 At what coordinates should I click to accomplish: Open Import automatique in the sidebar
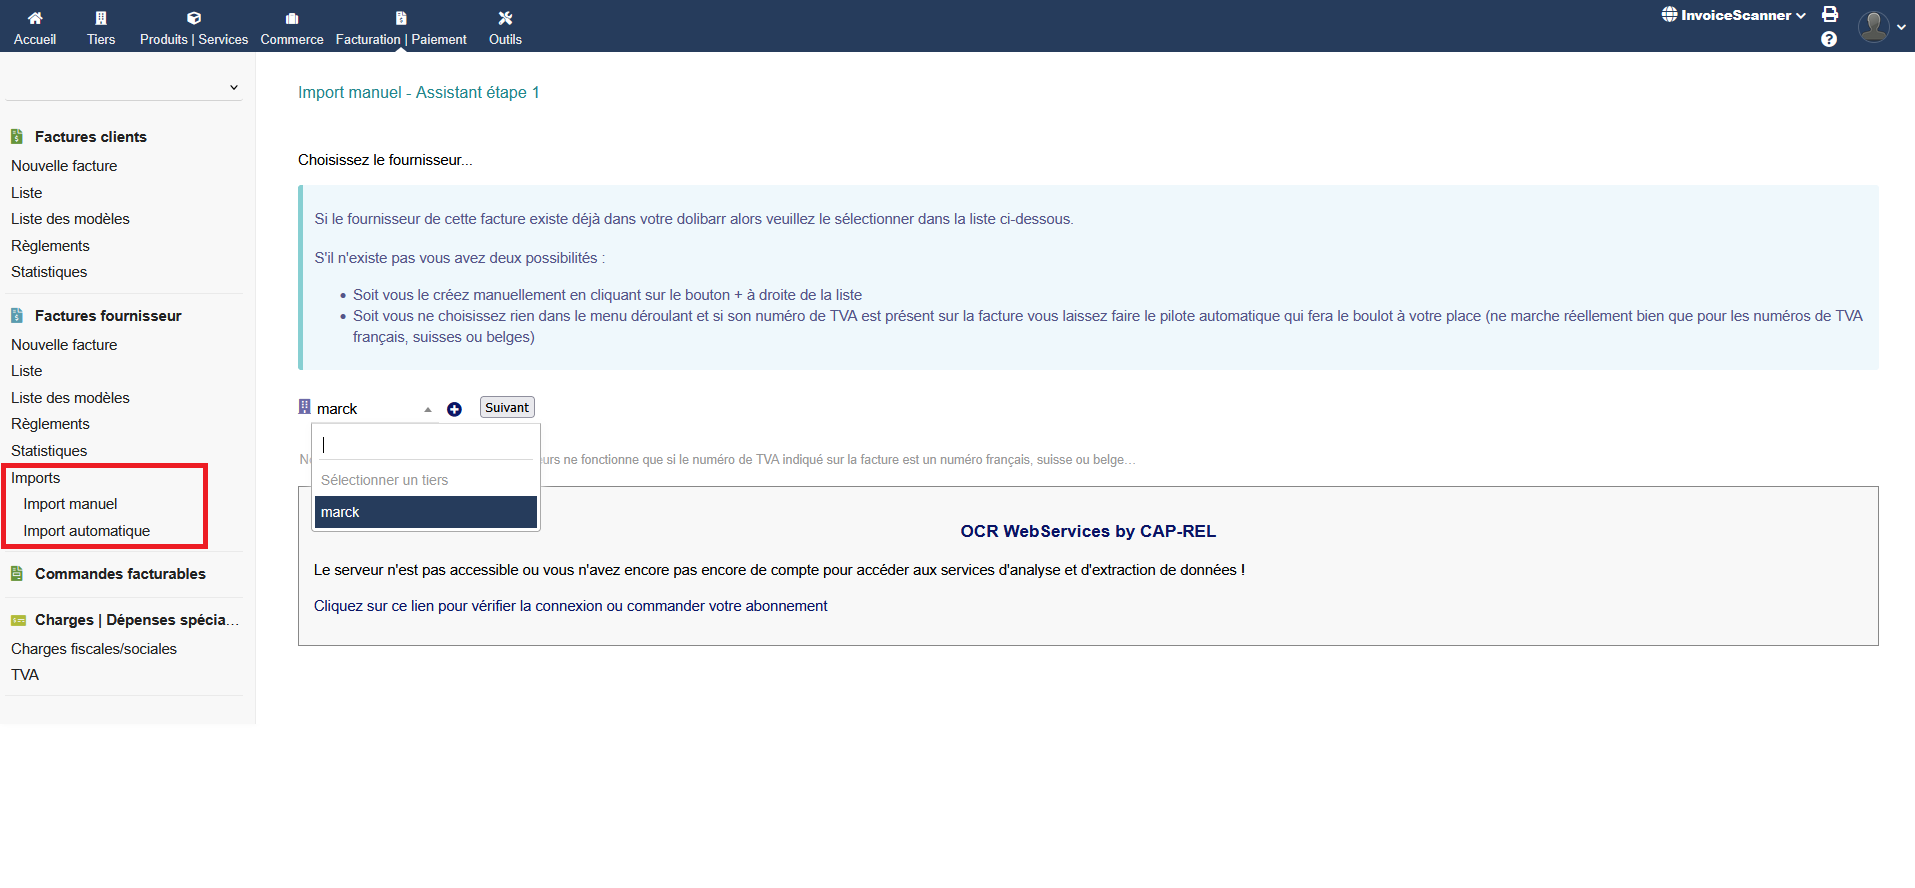point(87,531)
